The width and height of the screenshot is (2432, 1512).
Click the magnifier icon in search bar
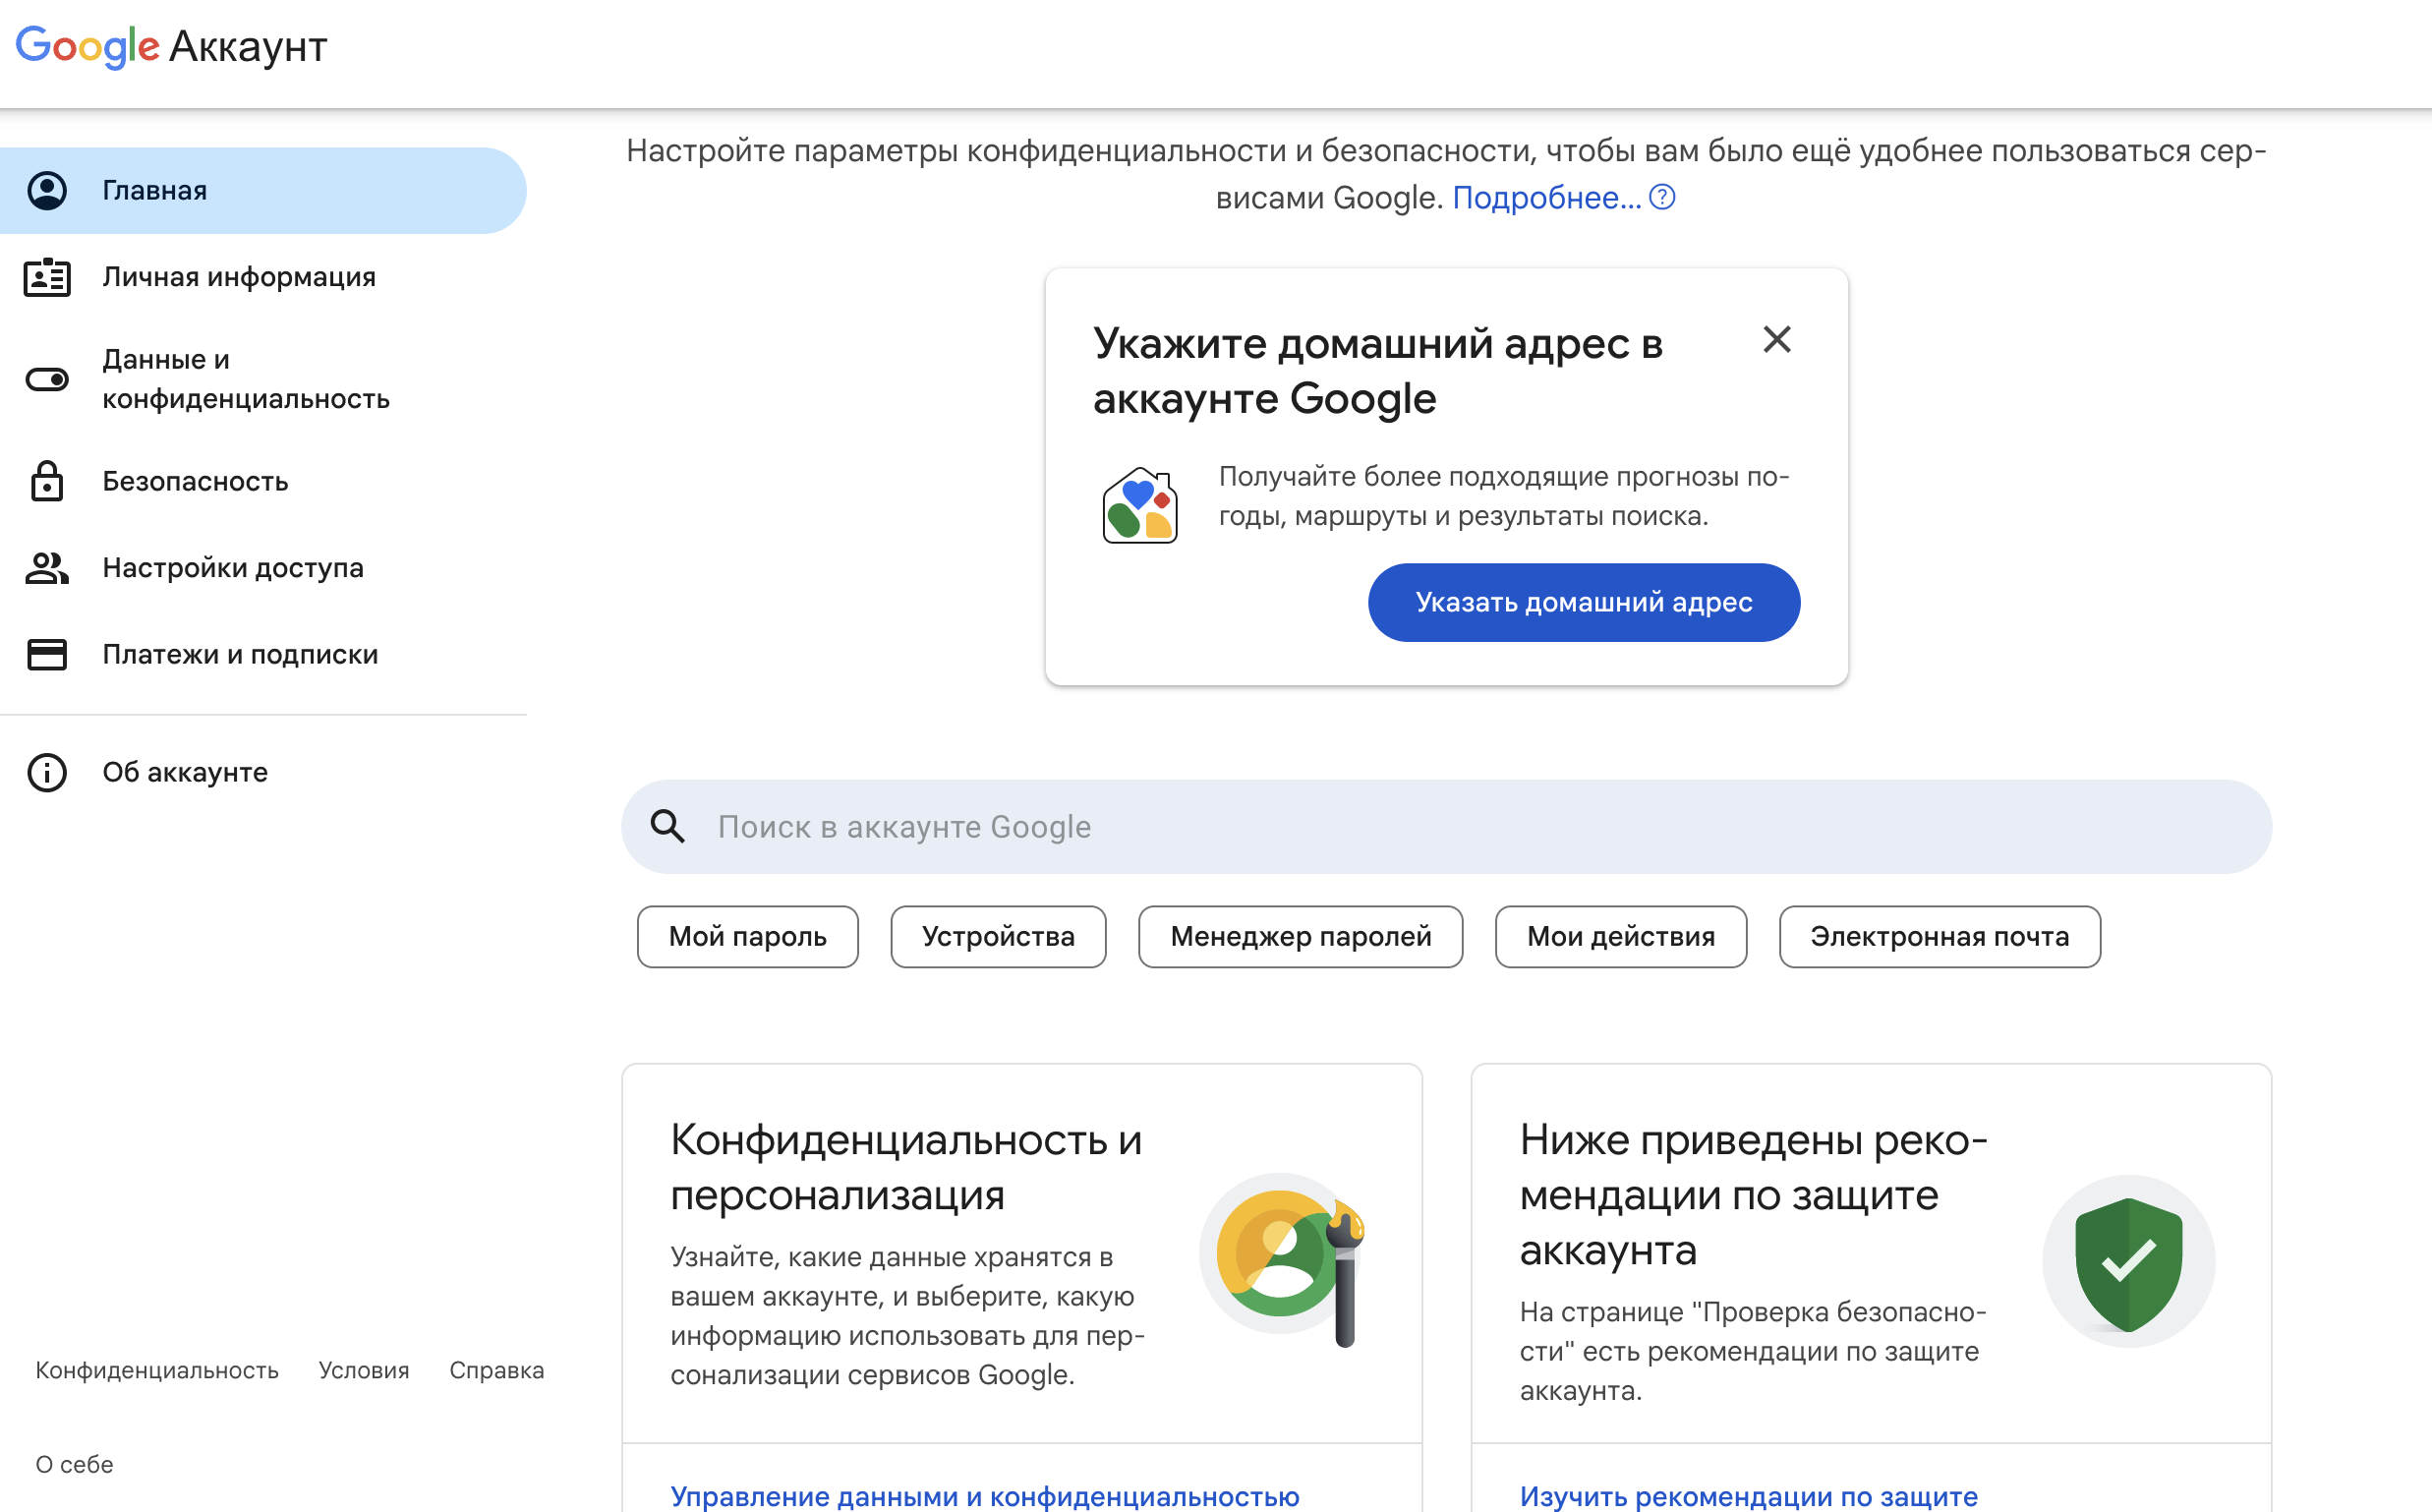668,827
